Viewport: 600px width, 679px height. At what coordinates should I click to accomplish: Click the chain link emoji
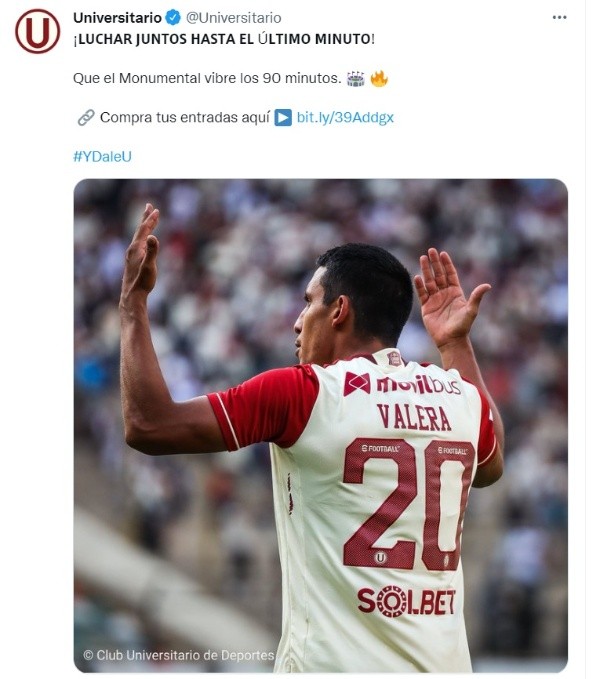pos(86,117)
